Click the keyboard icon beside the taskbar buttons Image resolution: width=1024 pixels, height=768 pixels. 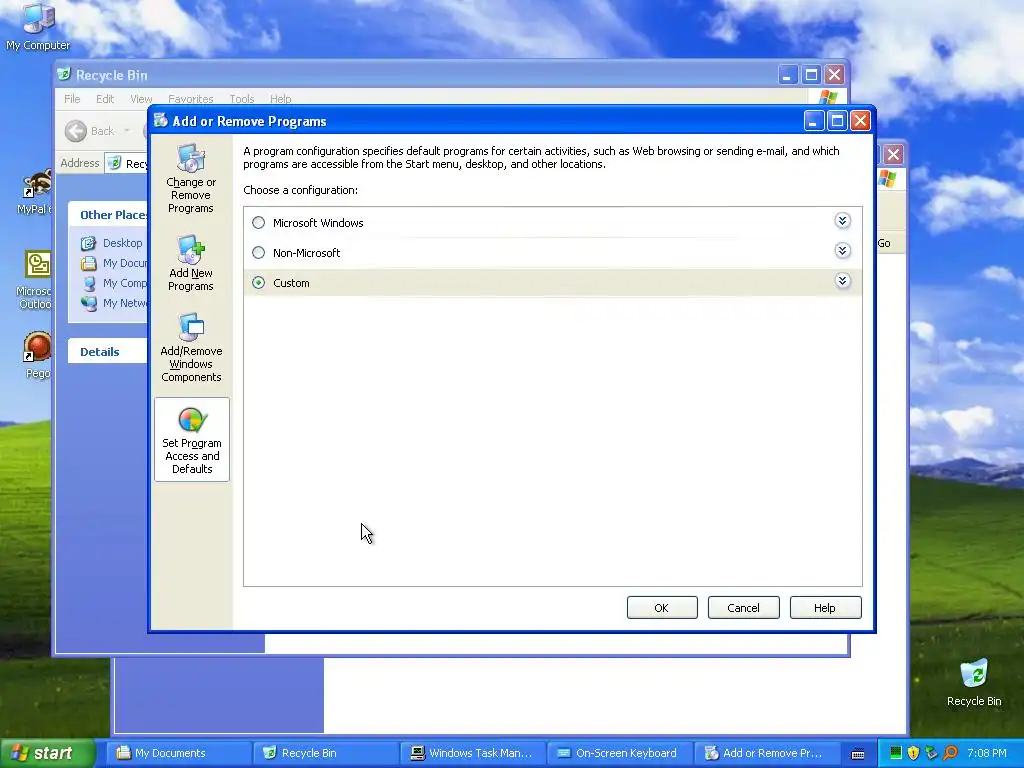tap(858, 754)
